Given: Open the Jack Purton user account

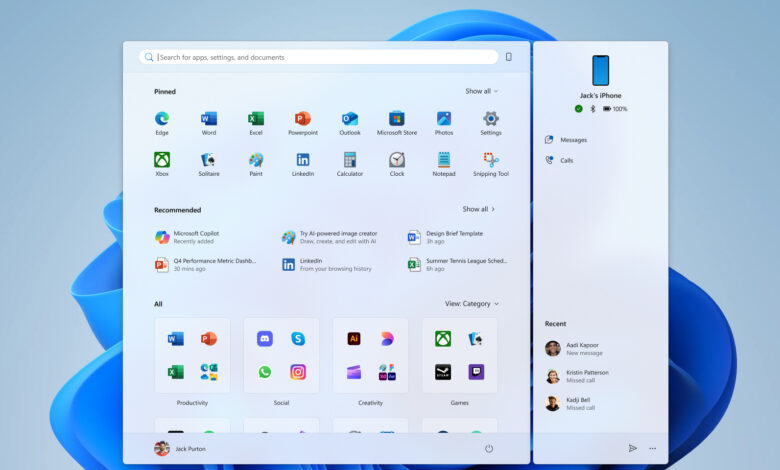Looking at the screenshot, I should point(180,449).
